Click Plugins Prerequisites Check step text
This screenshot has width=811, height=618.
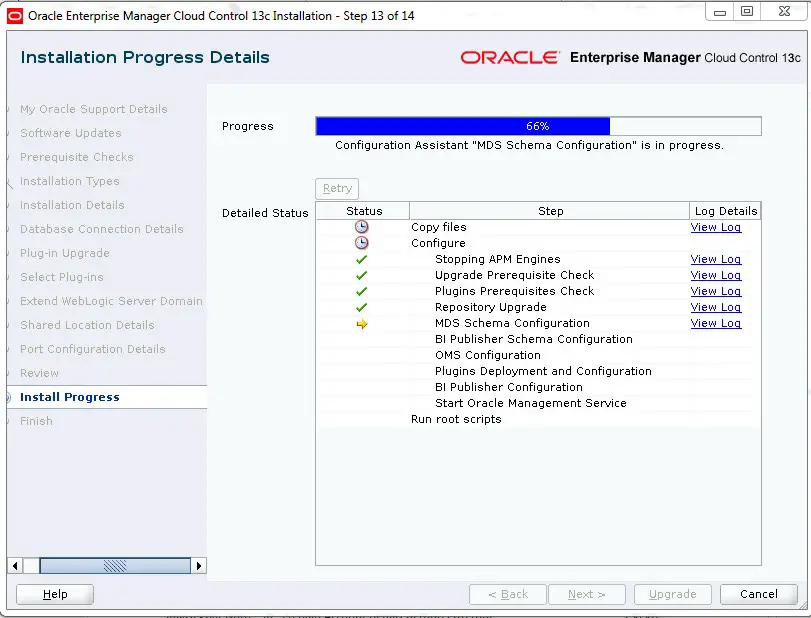click(515, 291)
